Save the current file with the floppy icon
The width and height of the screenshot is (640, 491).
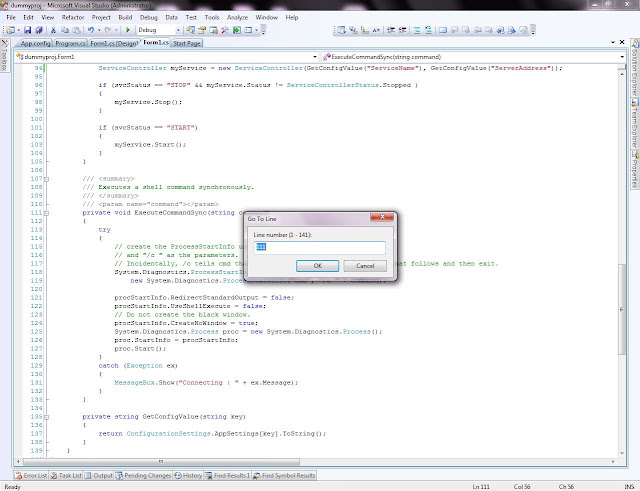pos(28,30)
